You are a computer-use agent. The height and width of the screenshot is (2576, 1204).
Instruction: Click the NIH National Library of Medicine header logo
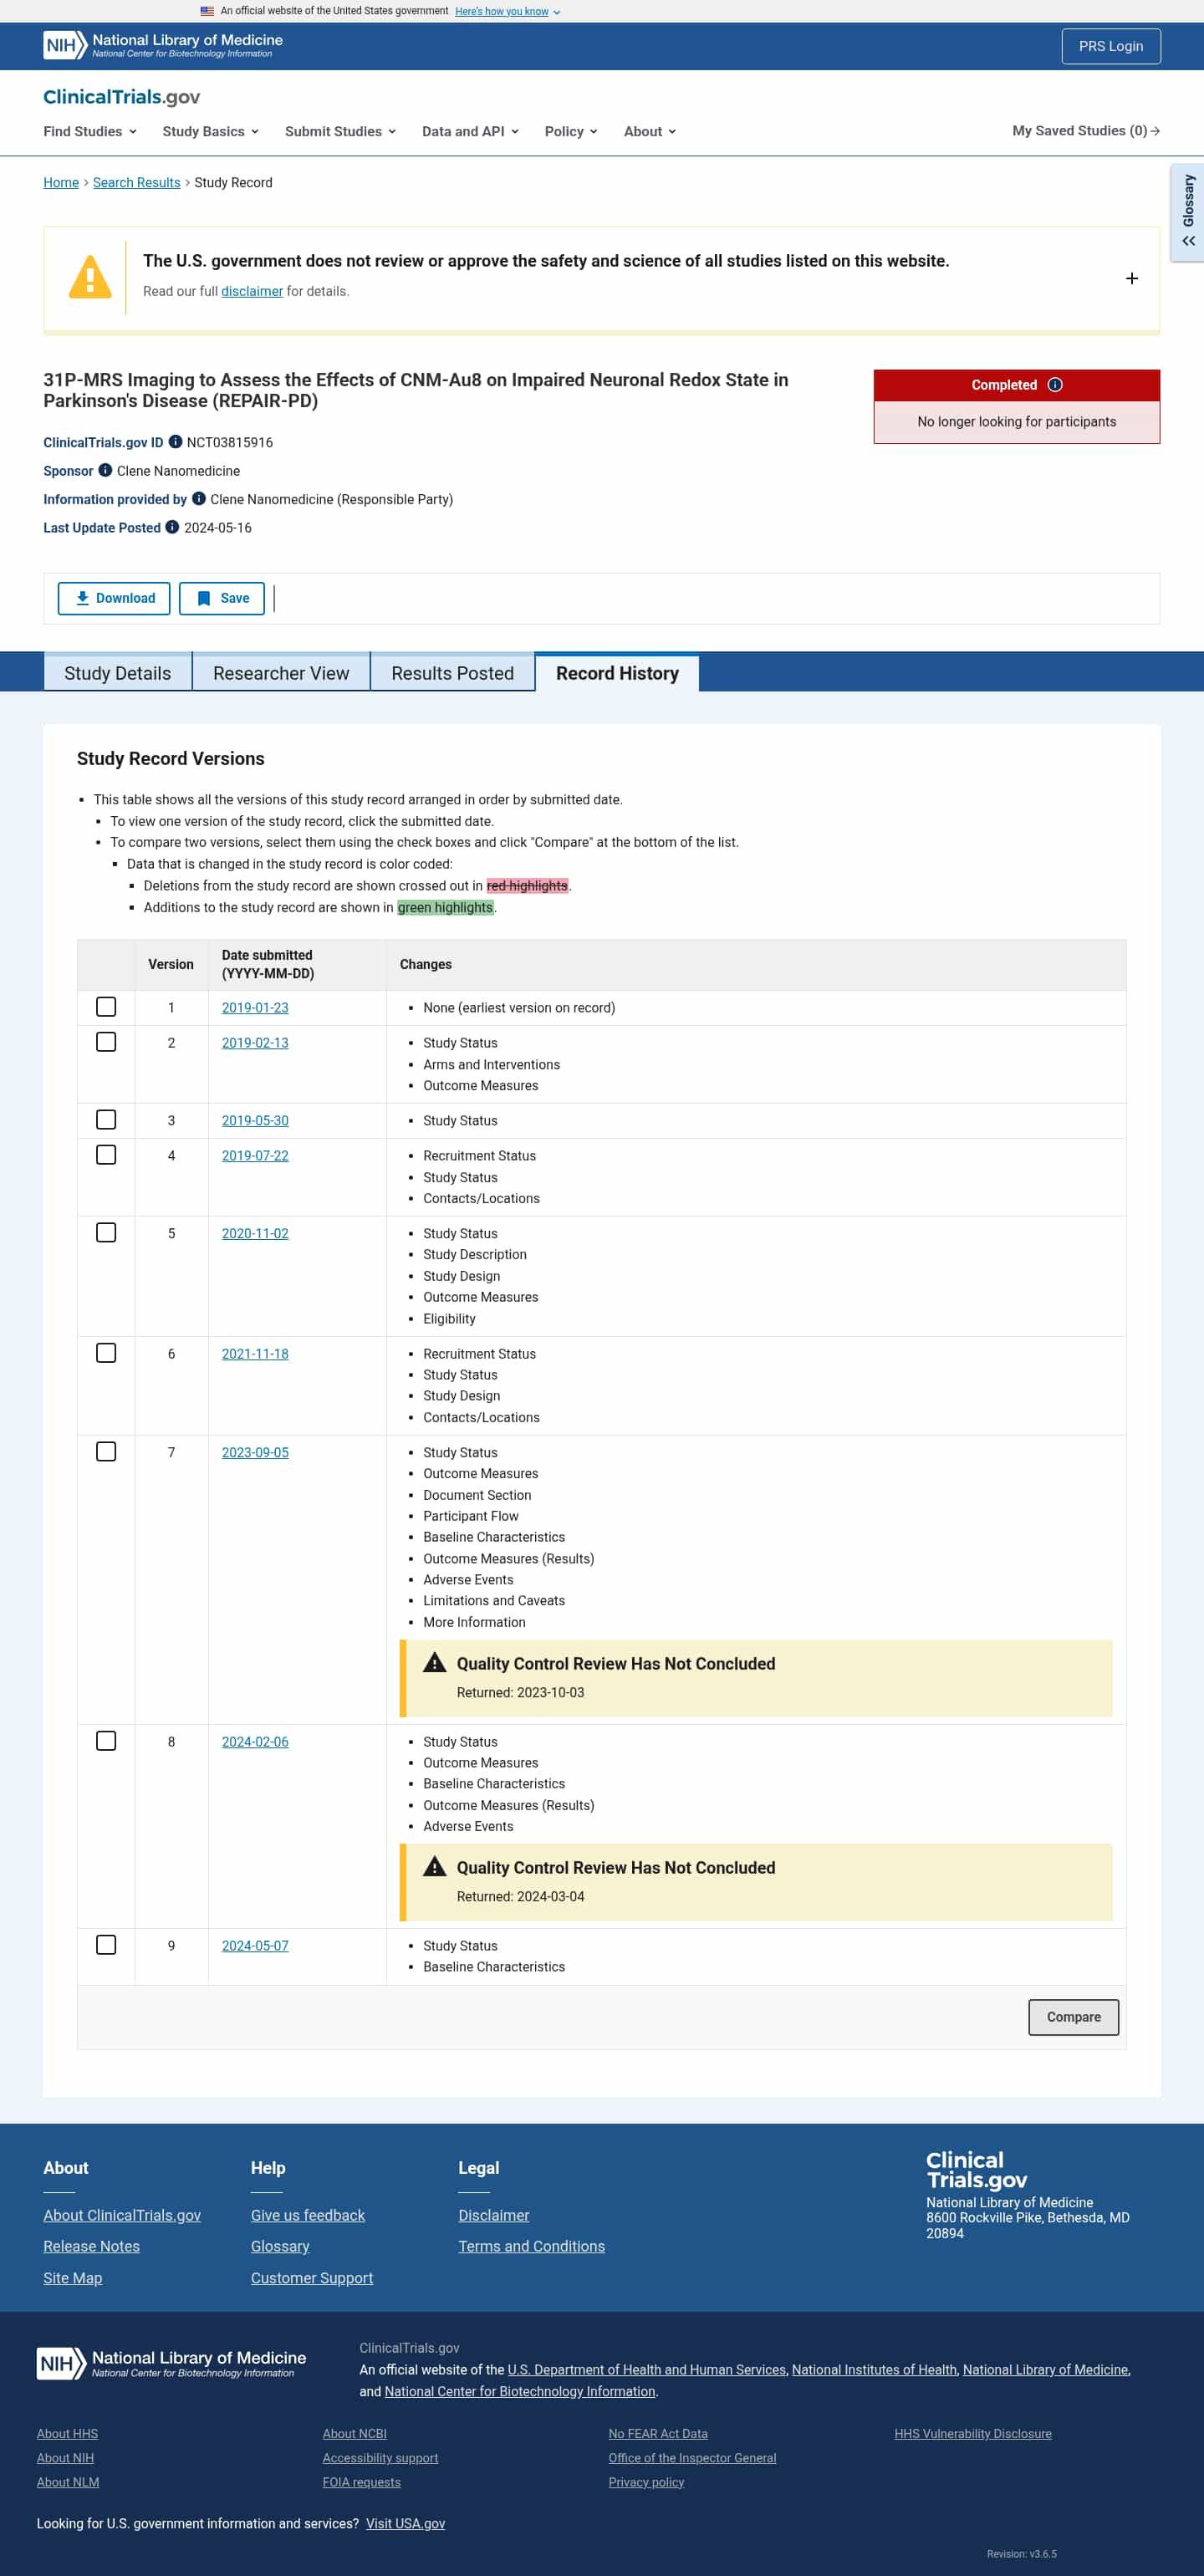point(163,46)
